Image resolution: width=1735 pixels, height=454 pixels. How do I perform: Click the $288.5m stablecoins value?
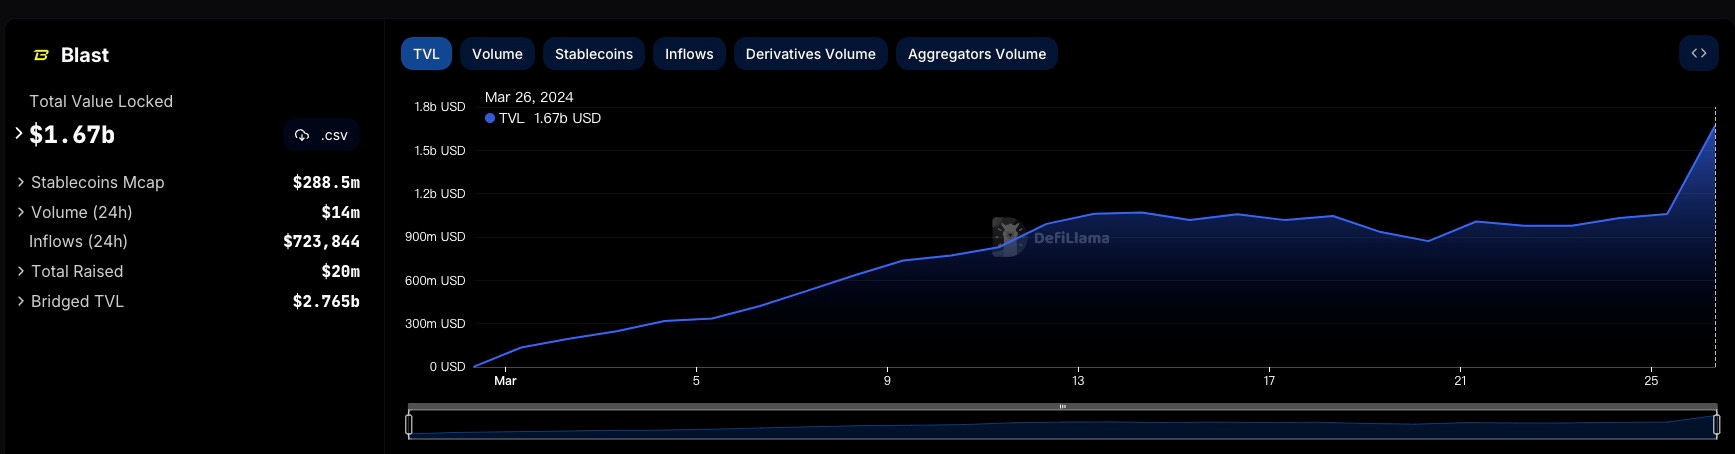click(326, 182)
